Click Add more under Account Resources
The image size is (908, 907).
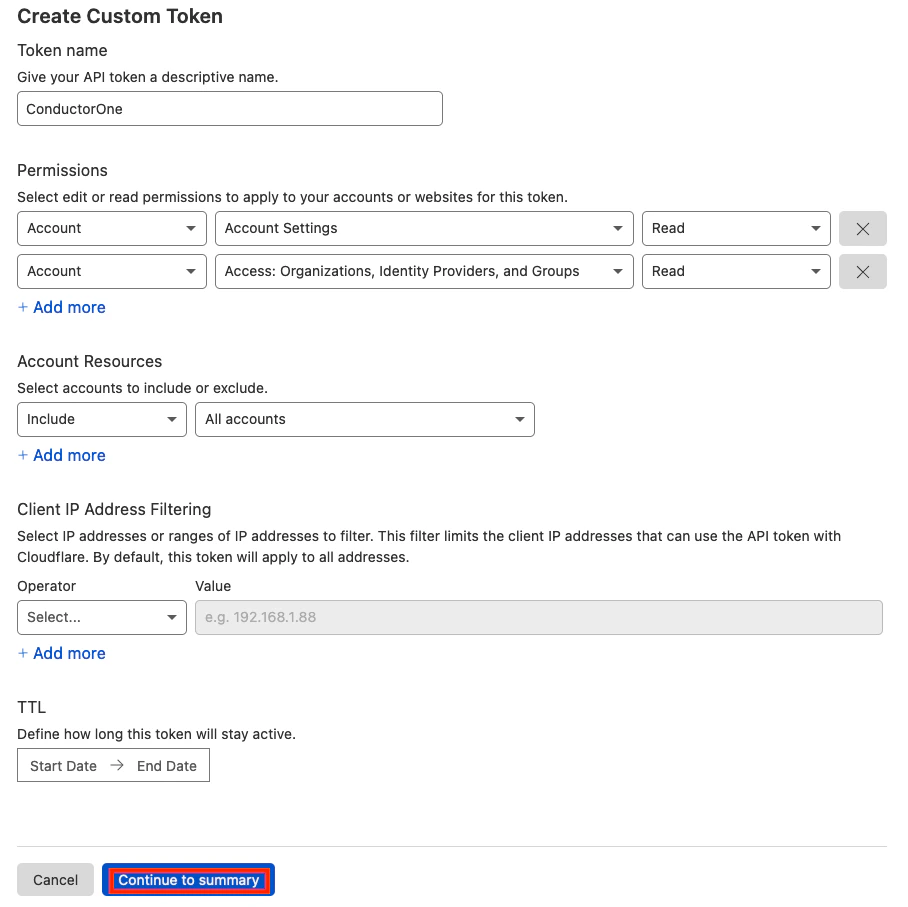pos(61,455)
